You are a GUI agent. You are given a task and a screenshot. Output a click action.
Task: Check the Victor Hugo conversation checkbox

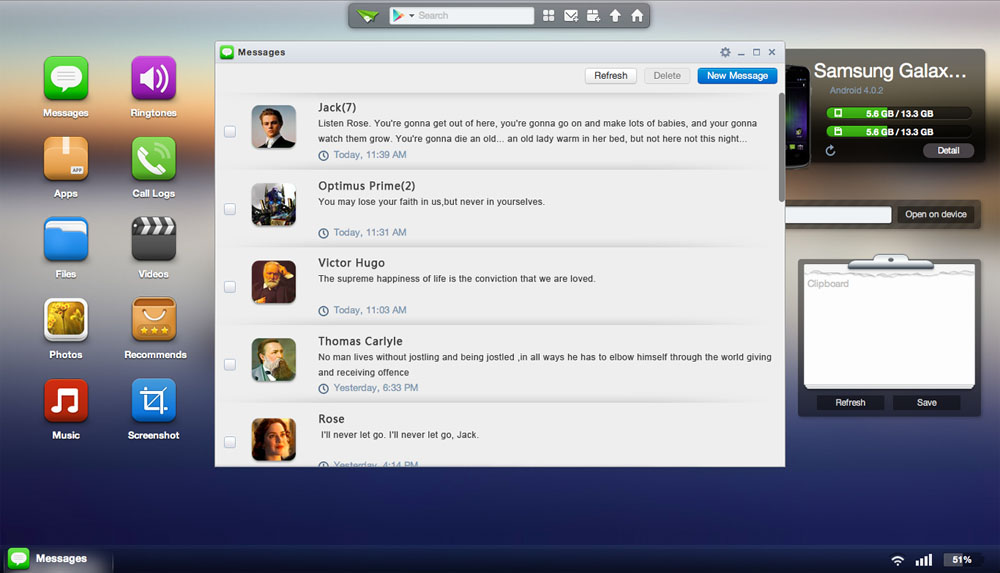coord(230,287)
